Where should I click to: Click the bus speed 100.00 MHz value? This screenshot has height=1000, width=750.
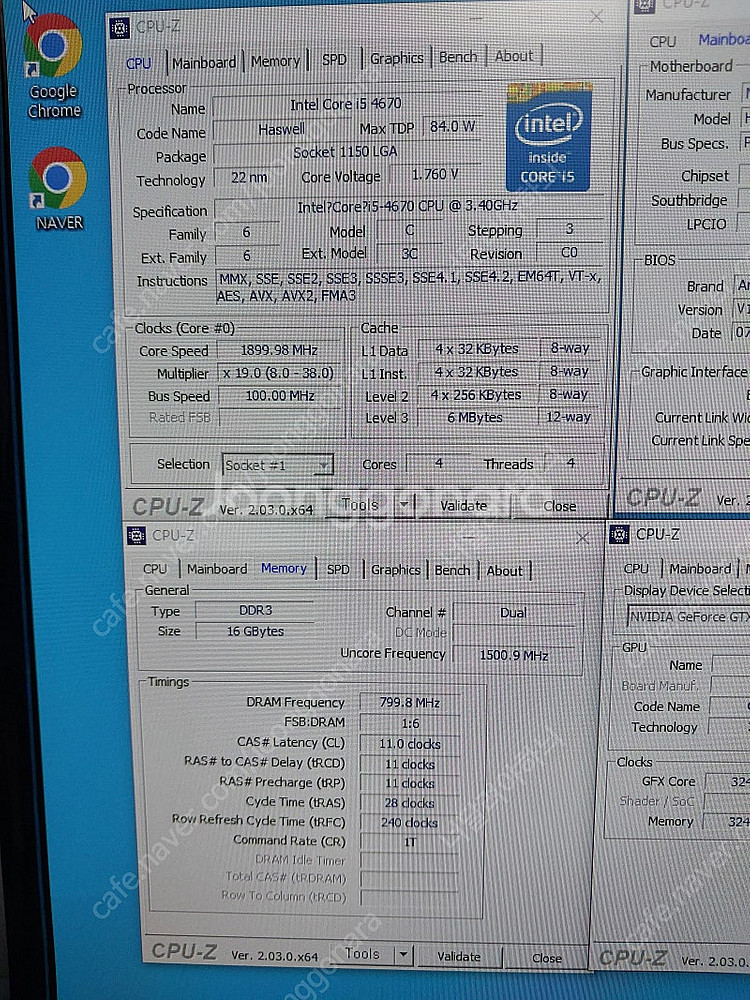click(x=279, y=396)
